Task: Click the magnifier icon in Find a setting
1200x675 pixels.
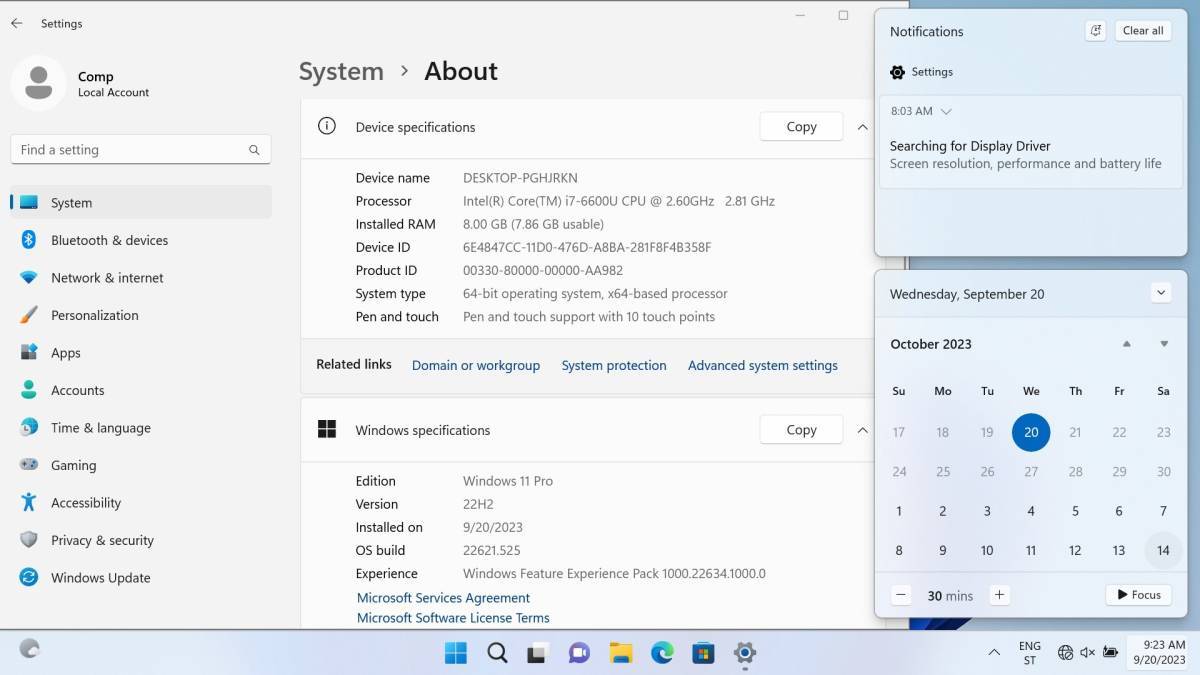Action: click(x=254, y=150)
